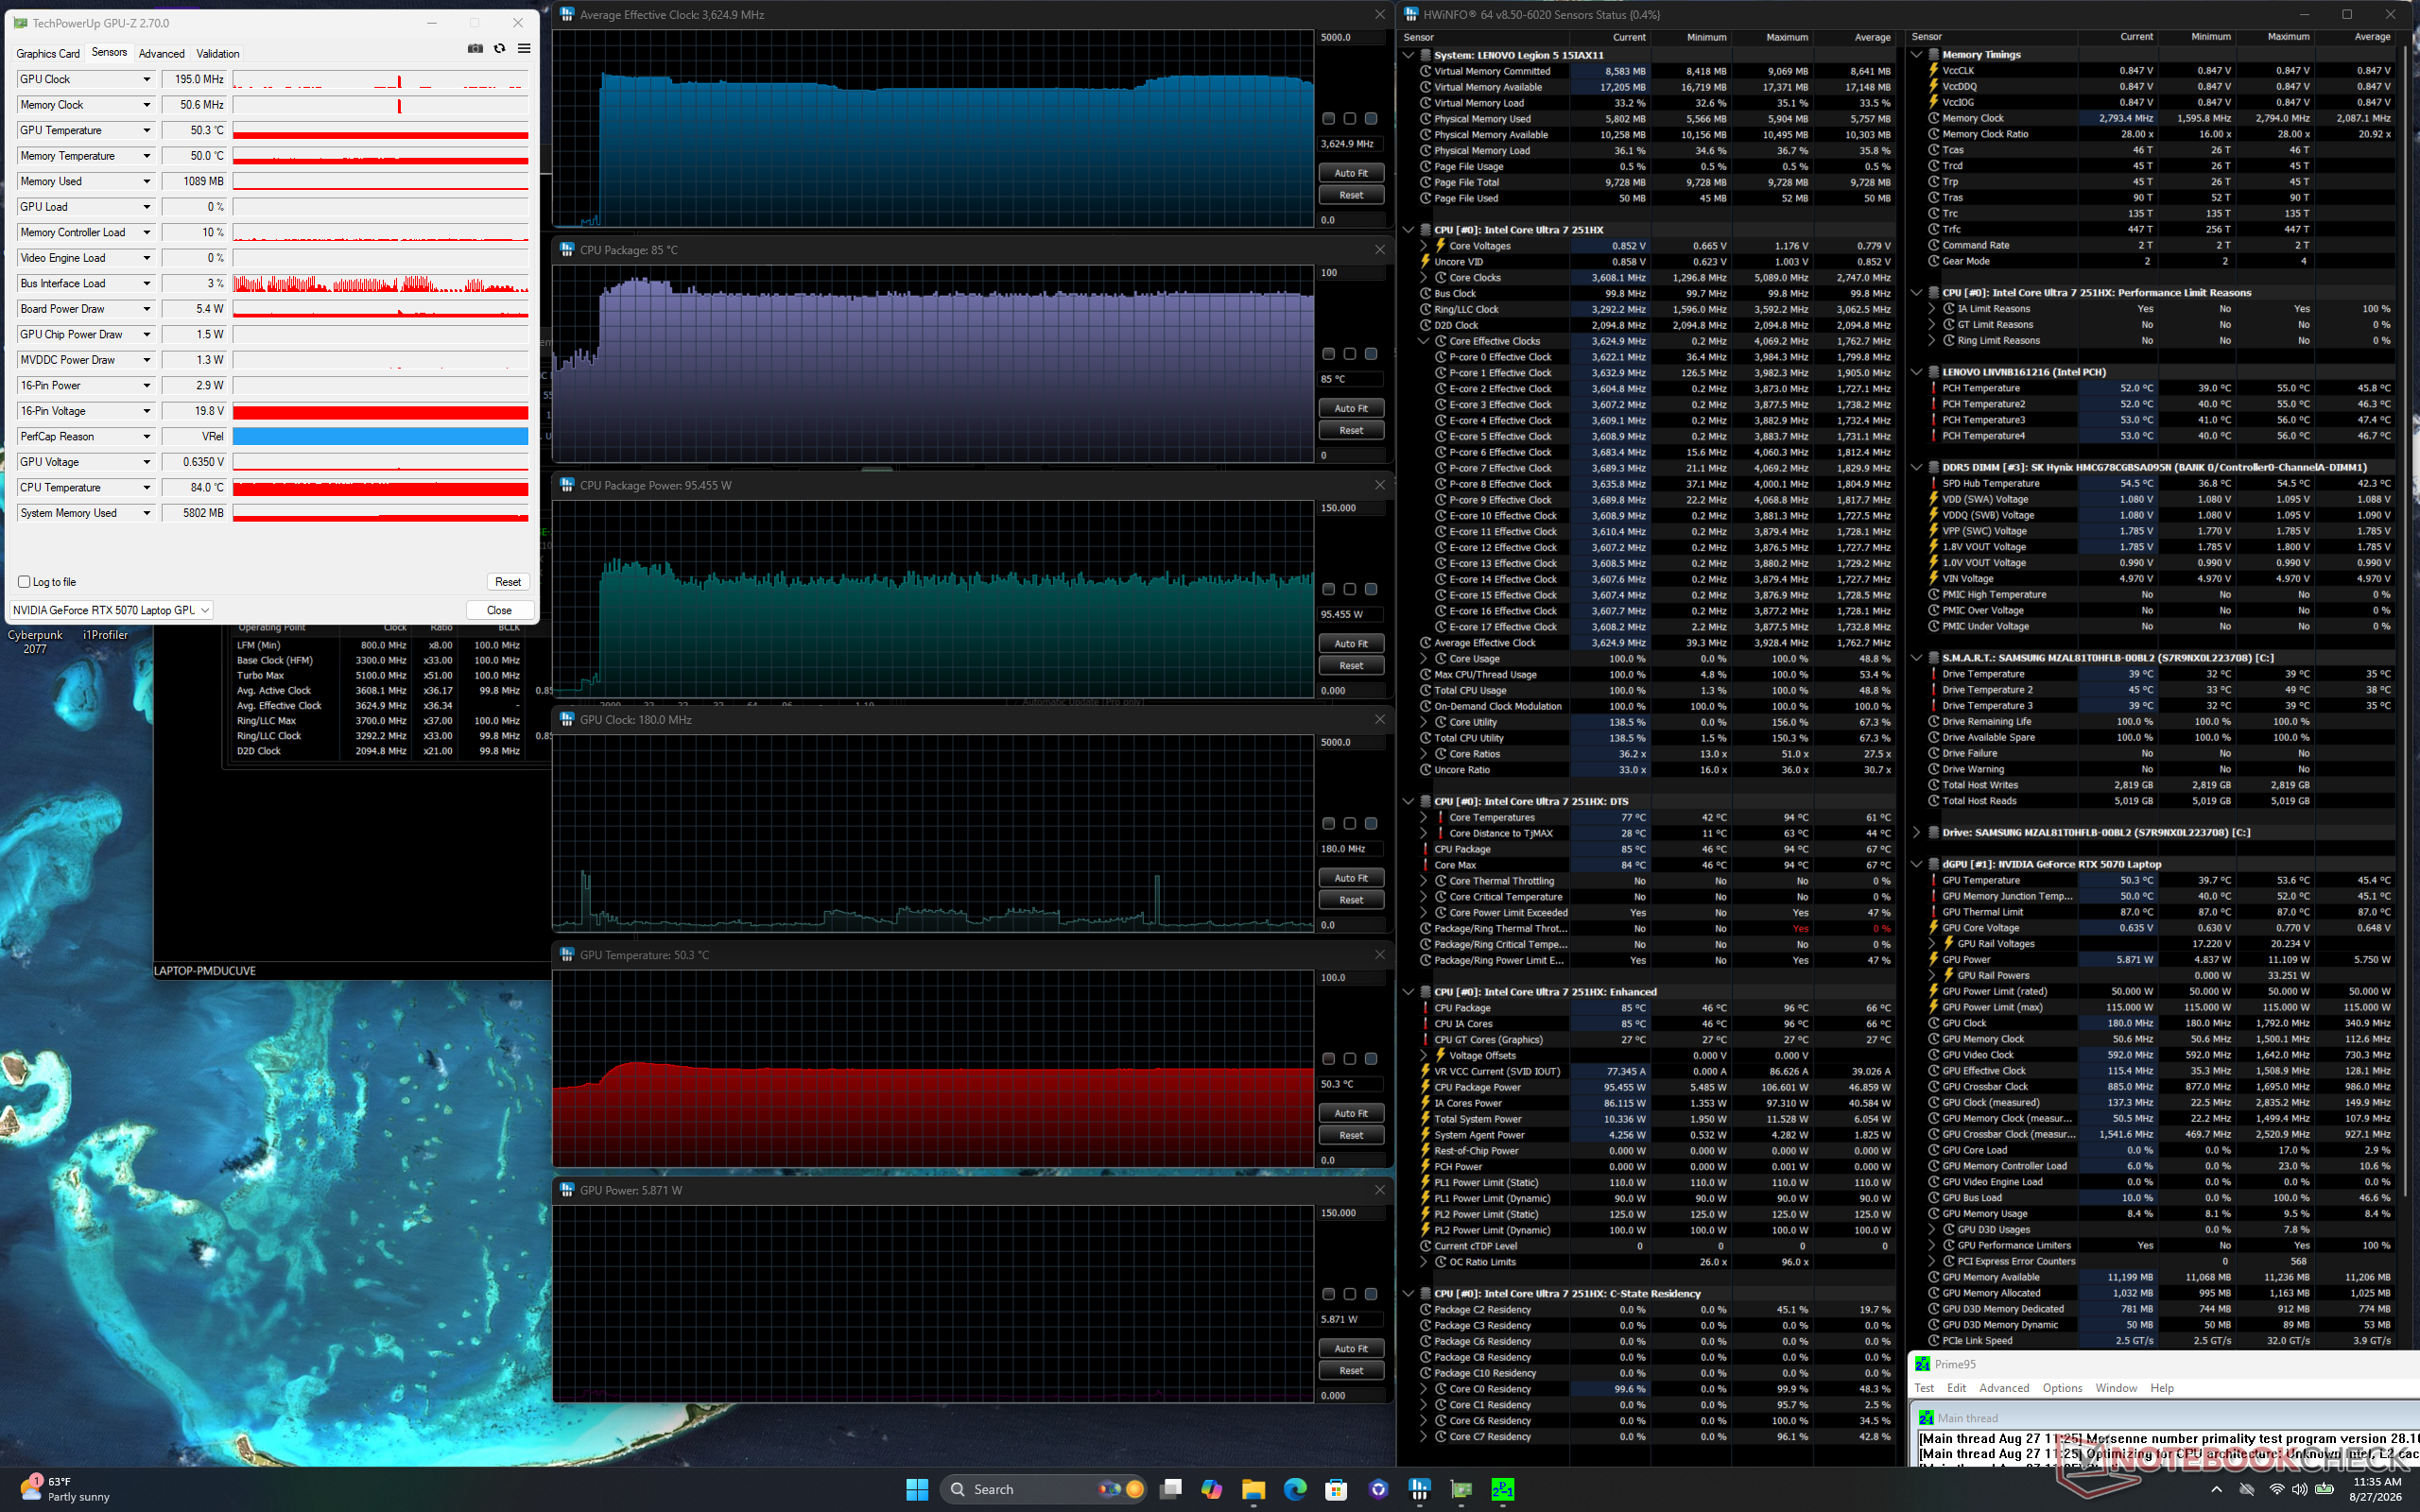This screenshot has width=2420, height=1512.
Task: Collapse the Memory Timings section
Action: click(x=1917, y=55)
